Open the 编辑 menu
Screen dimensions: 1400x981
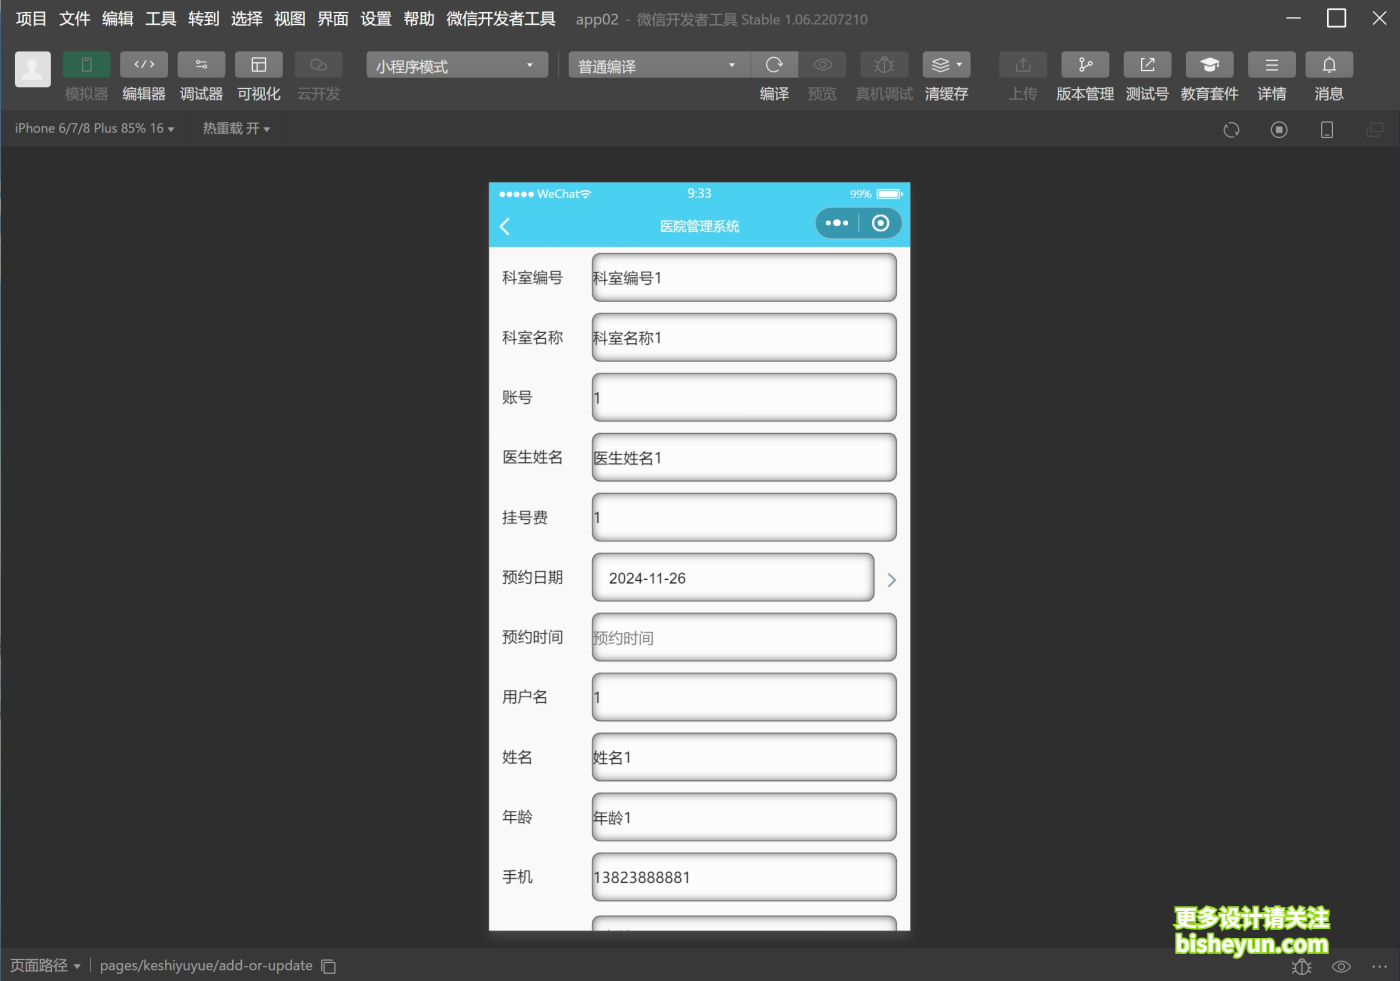[117, 19]
